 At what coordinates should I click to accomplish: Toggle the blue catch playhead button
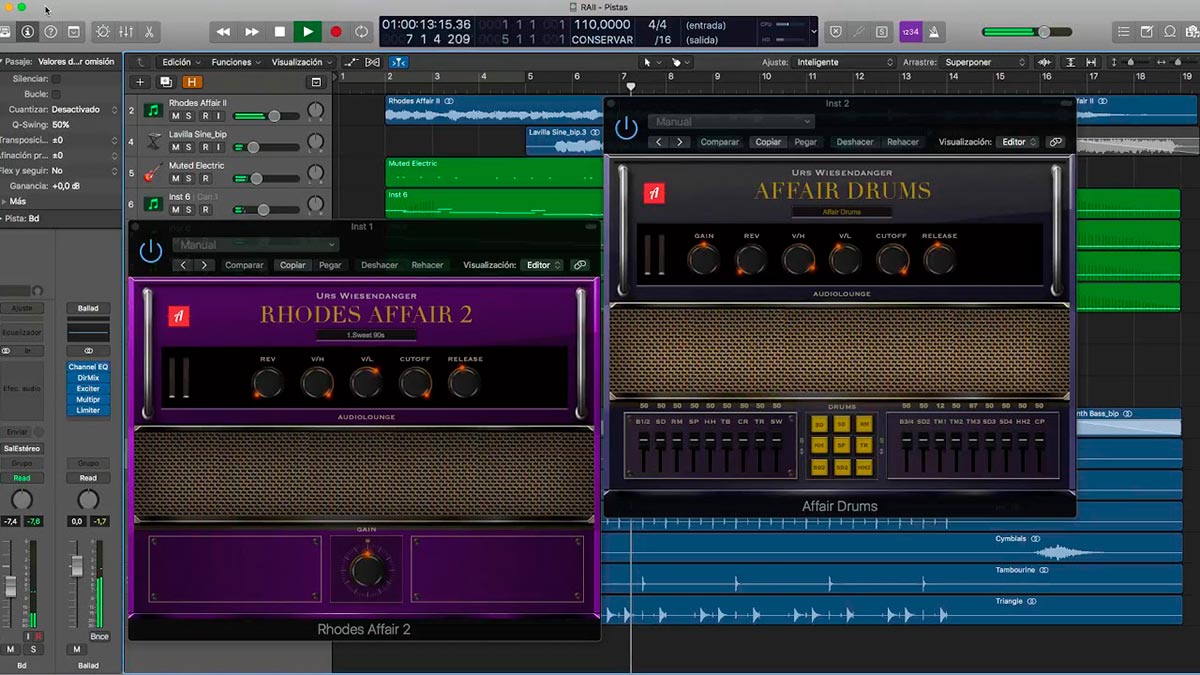point(399,62)
